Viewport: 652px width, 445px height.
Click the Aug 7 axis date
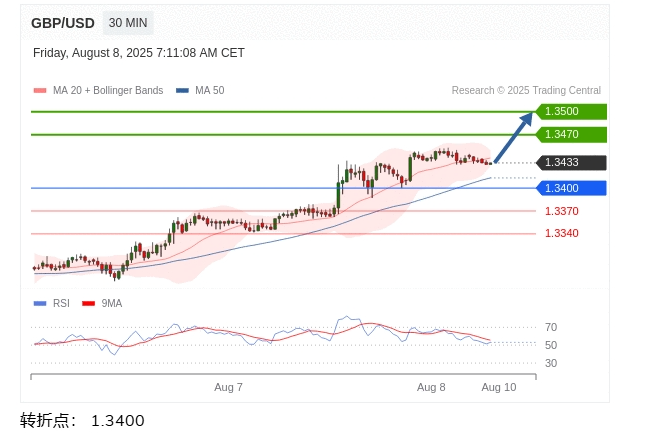point(228,387)
